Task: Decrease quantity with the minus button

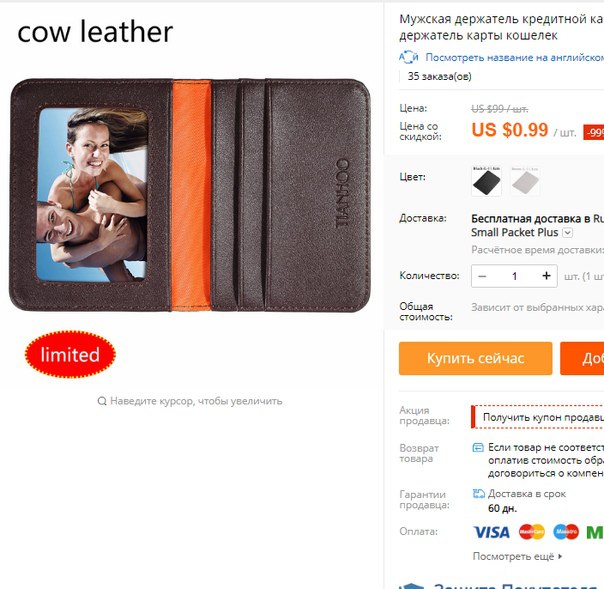Action: click(x=482, y=276)
